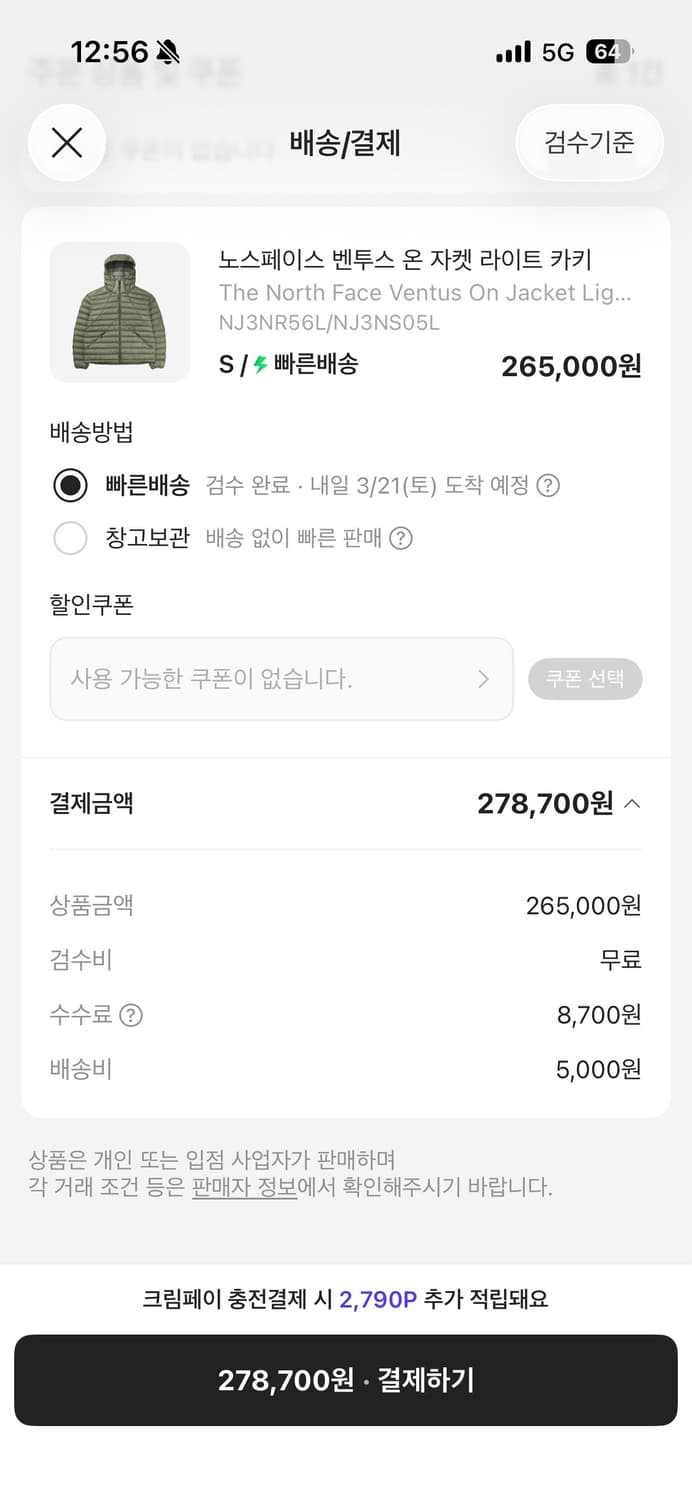
Task: Tap the muted notification bell icon
Action: 167,50
